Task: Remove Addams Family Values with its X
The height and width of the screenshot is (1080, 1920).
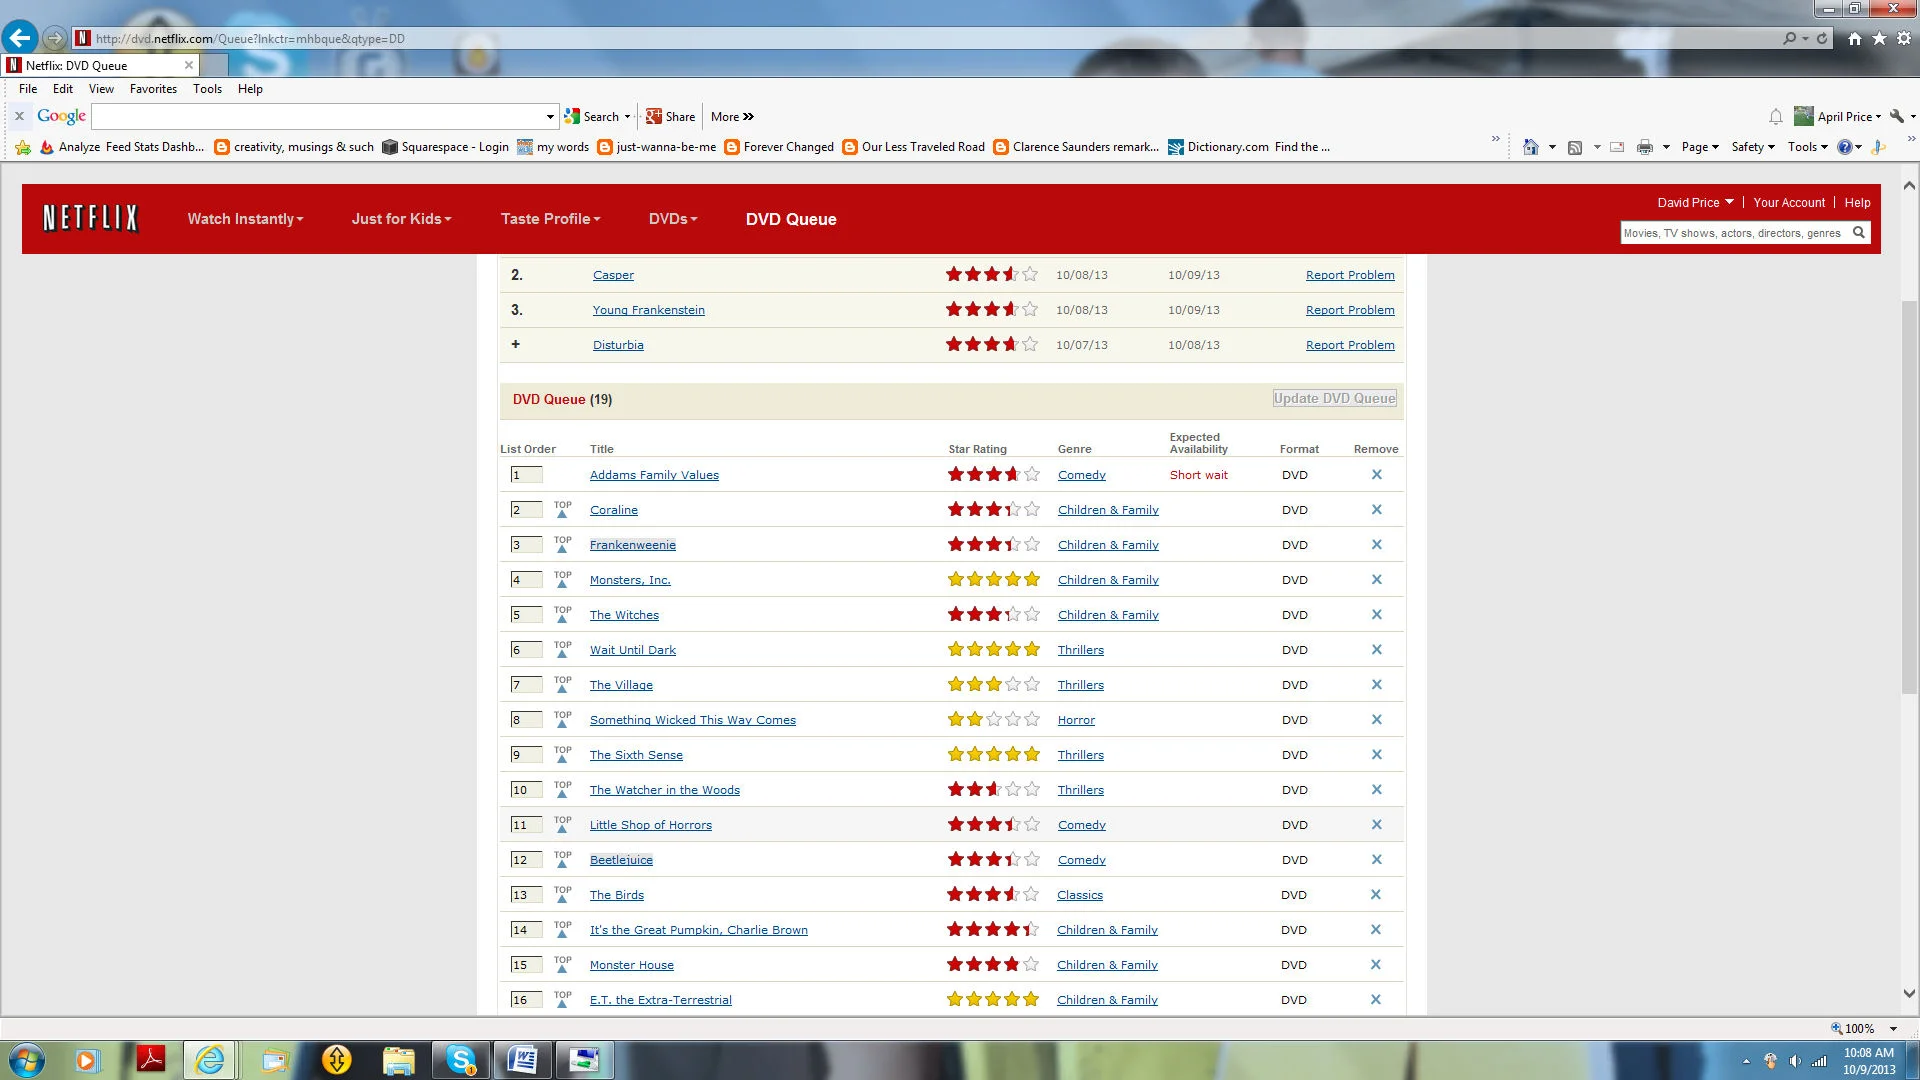Action: click(x=1376, y=475)
